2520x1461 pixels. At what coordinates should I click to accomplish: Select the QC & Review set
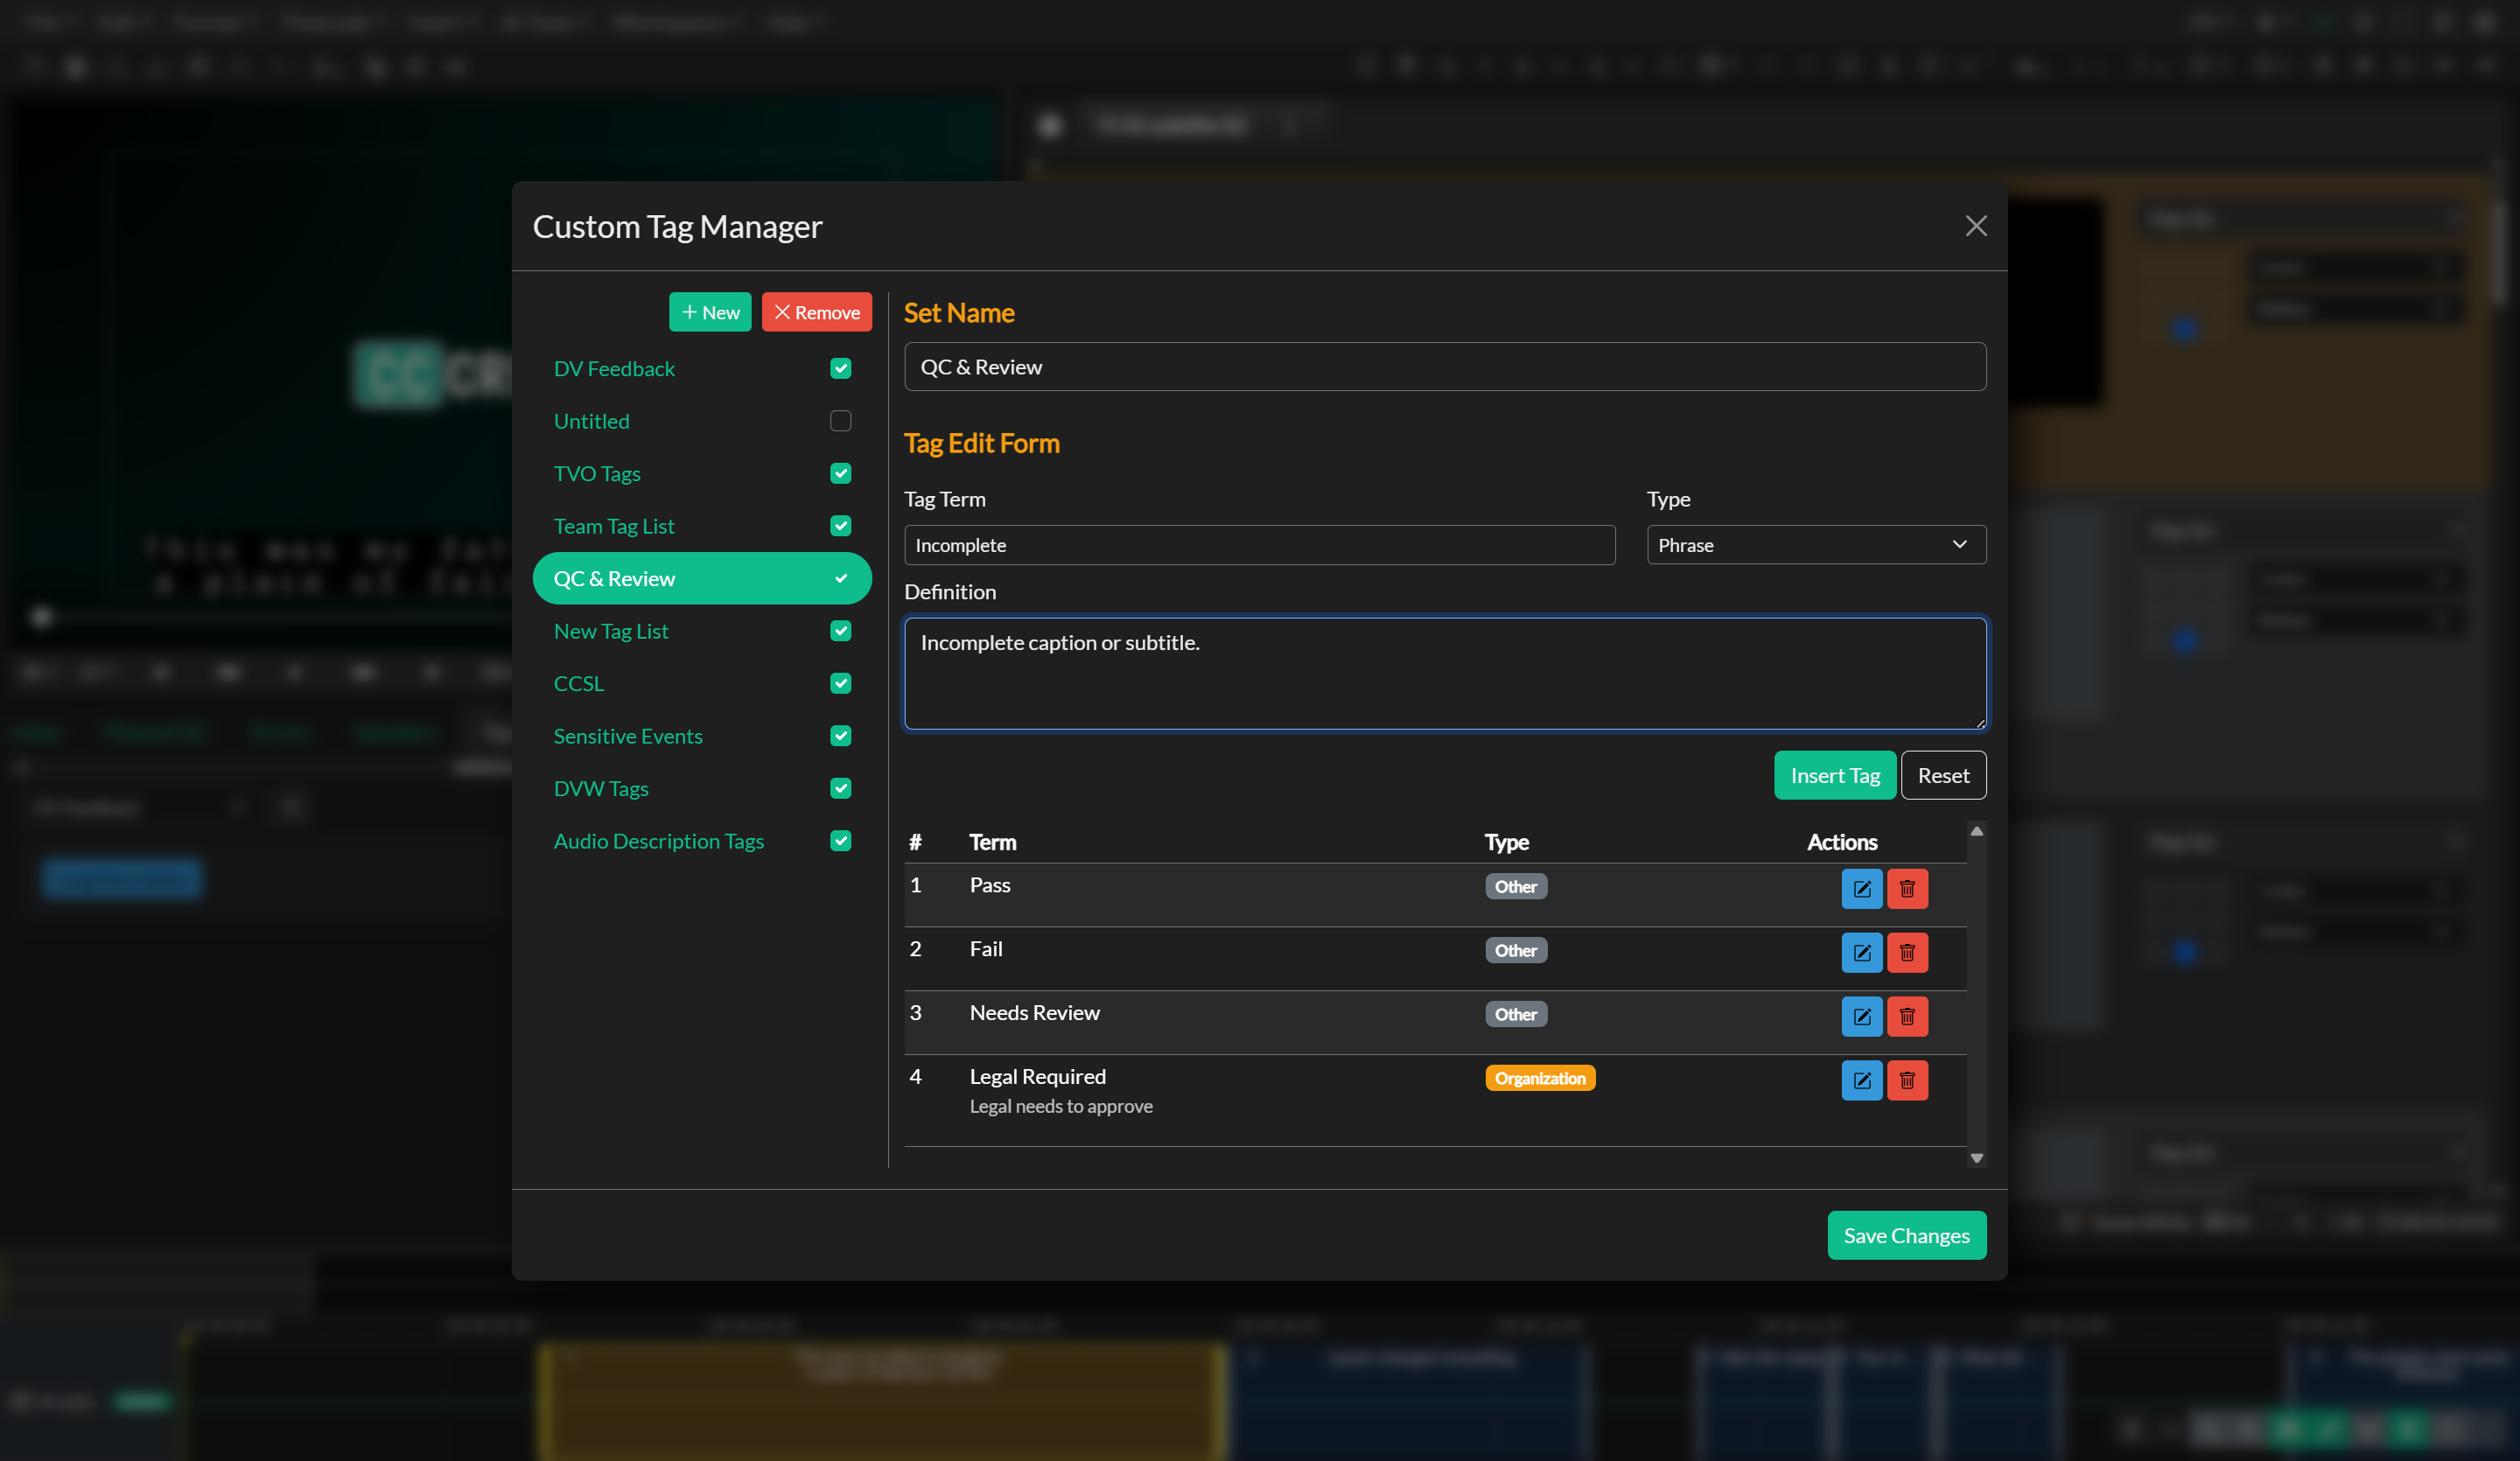pyautogui.click(x=701, y=579)
